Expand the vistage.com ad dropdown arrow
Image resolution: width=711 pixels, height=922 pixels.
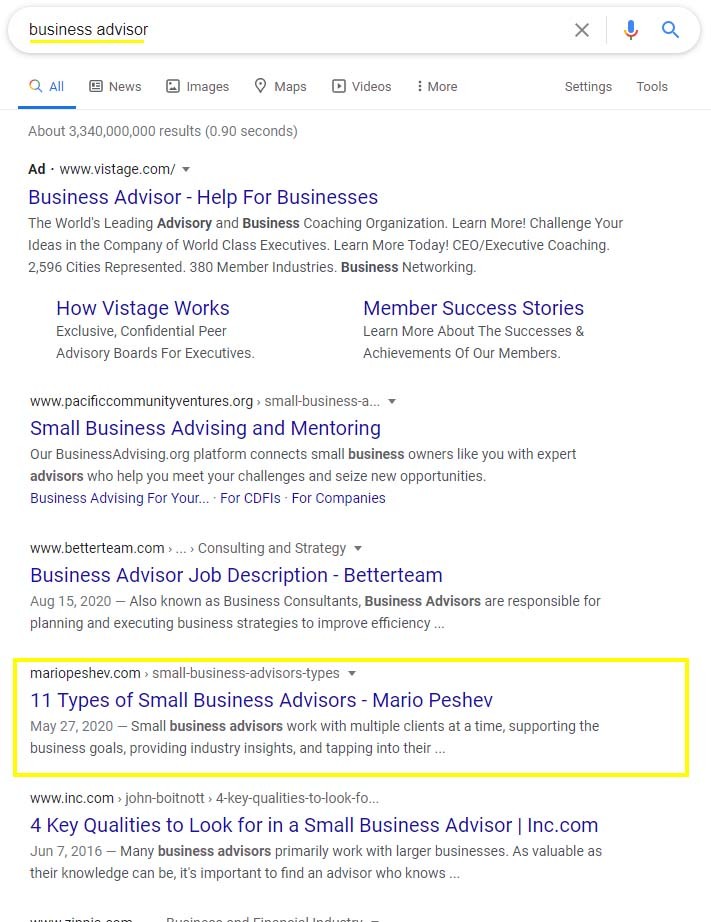[x=186, y=169]
